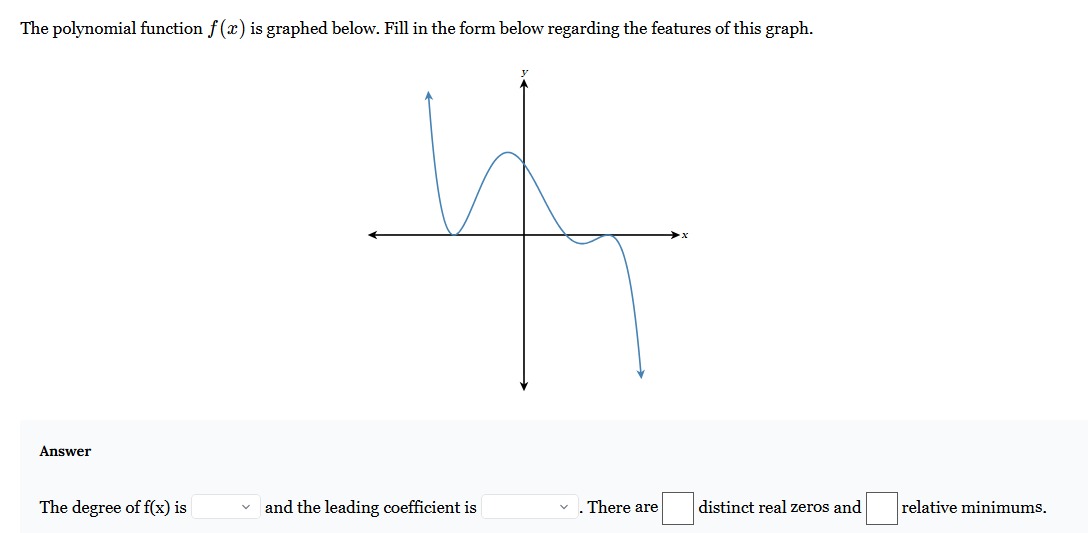The height and width of the screenshot is (533, 1088).
Task: Click where the curve crosses the y-axis
Action: point(524,164)
